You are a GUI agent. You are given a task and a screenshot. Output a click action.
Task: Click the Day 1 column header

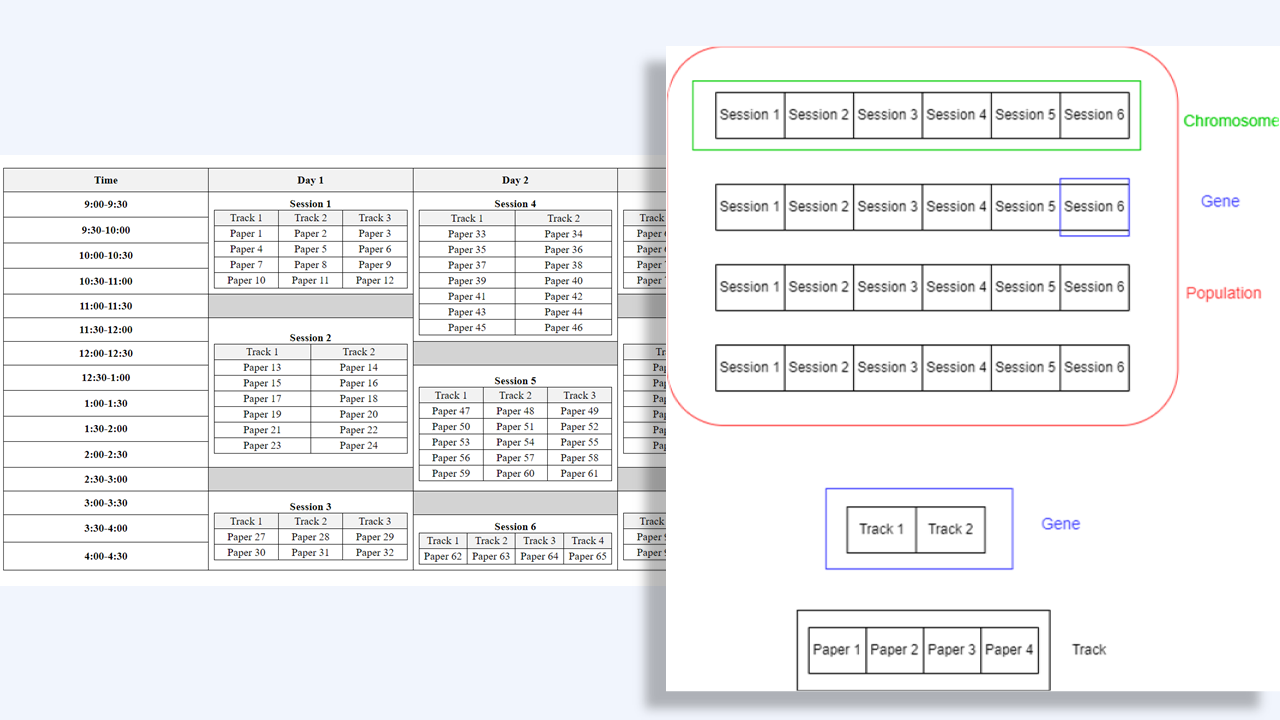point(310,180)
